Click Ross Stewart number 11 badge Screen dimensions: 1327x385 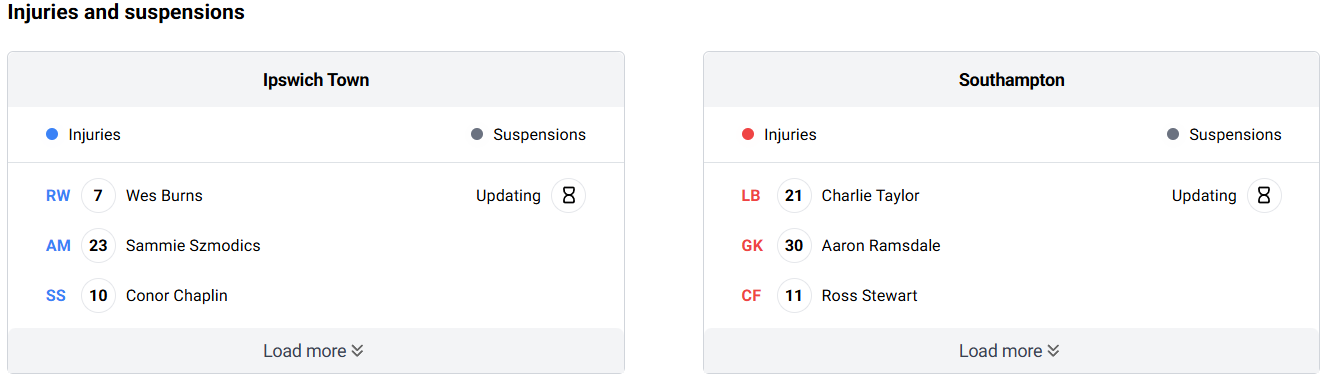click(794, 296)
